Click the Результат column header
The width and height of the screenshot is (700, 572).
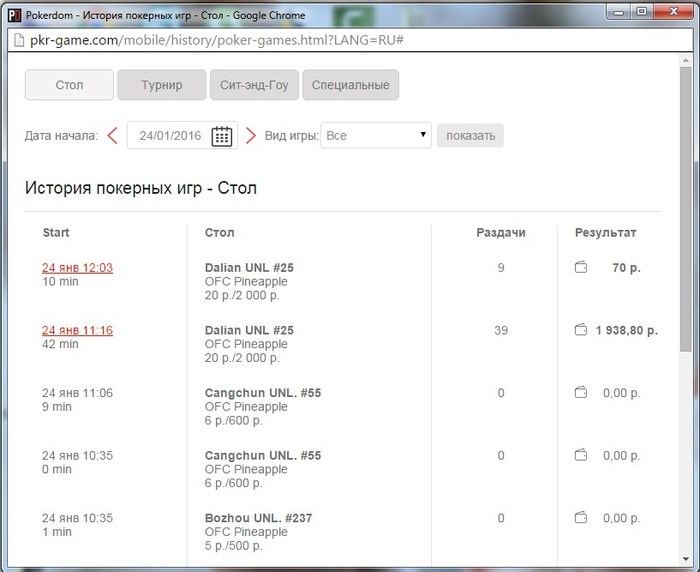pyautogui.click(x=605, y=232)
